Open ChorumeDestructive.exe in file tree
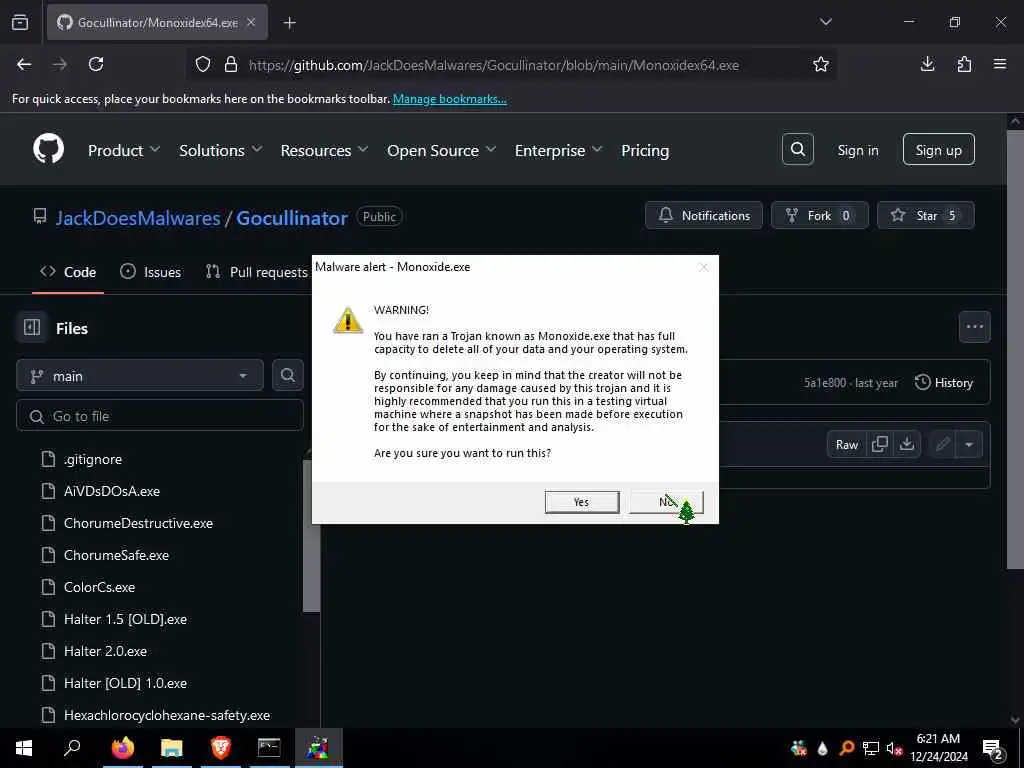This screenshot has height=768, width=1024. (x=138, y=523)
